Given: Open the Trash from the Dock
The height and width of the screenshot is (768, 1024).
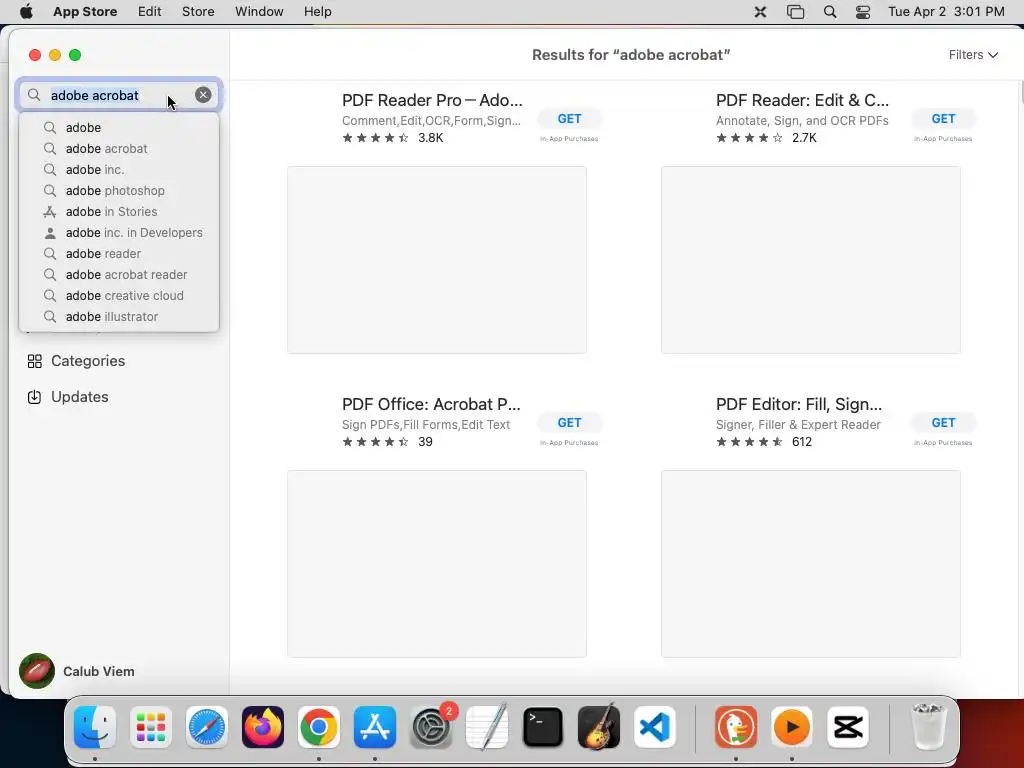Looking at the screenshot, I should click(x=928, y=727).
